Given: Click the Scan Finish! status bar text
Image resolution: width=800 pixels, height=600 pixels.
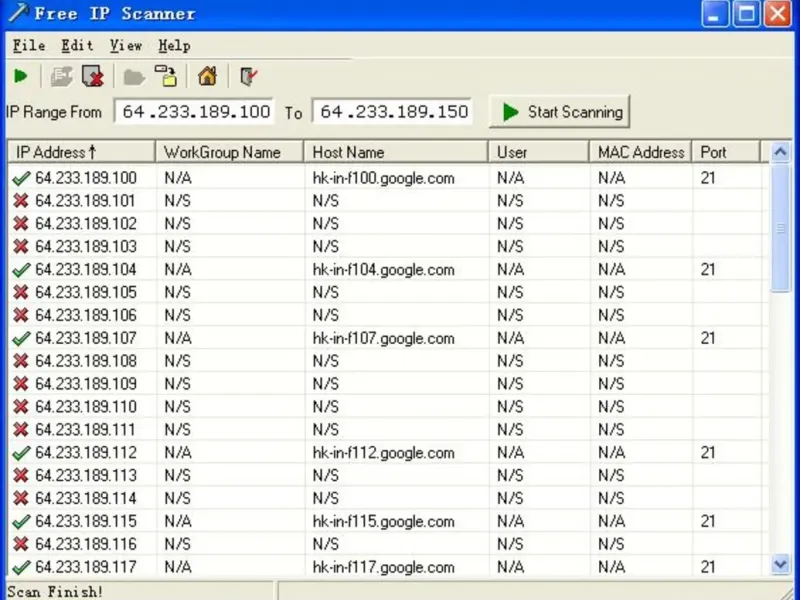Looking at the screenshot, I should [55, 591].
